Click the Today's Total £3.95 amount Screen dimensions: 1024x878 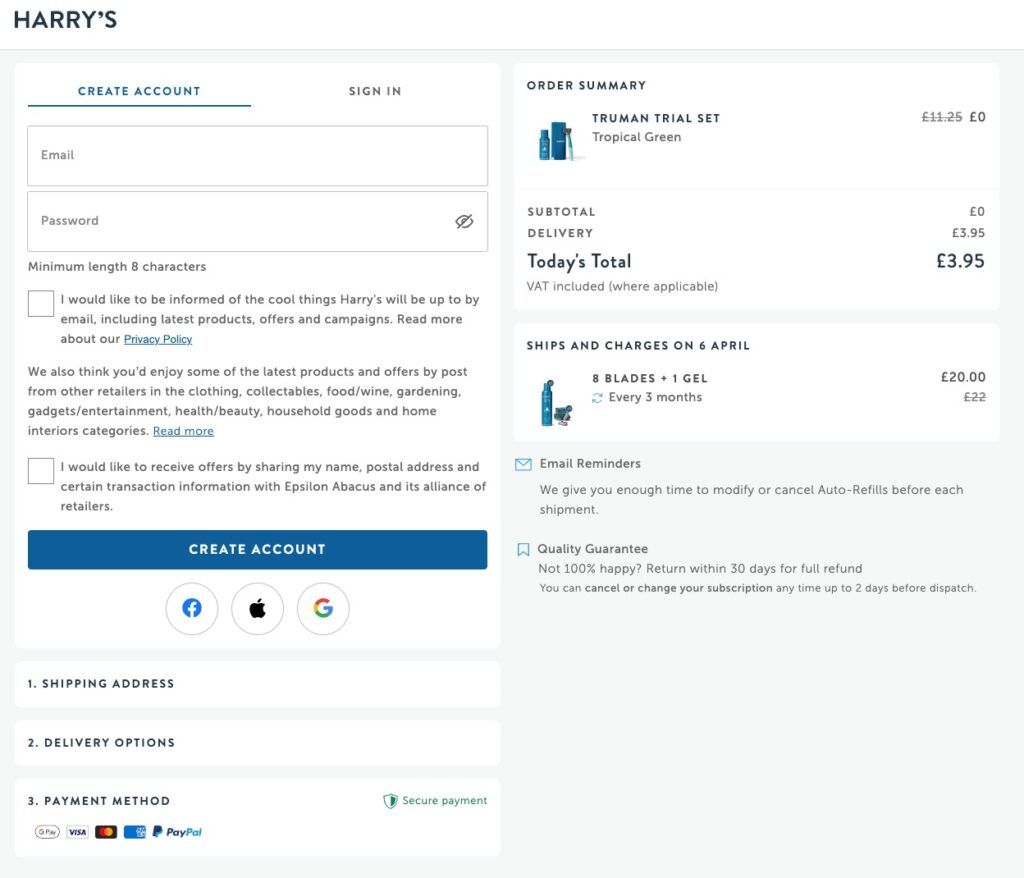click(x=960, y=261)
